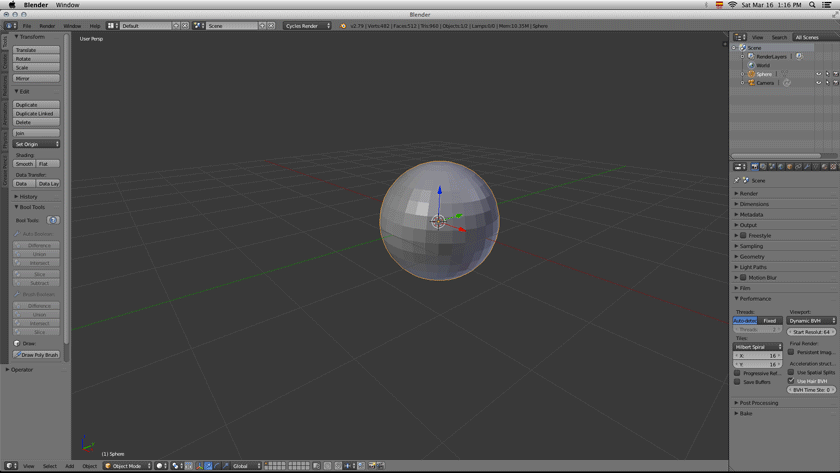Enable the Freestyle checkbox
The image size is (840, 473).
(743, 235)
